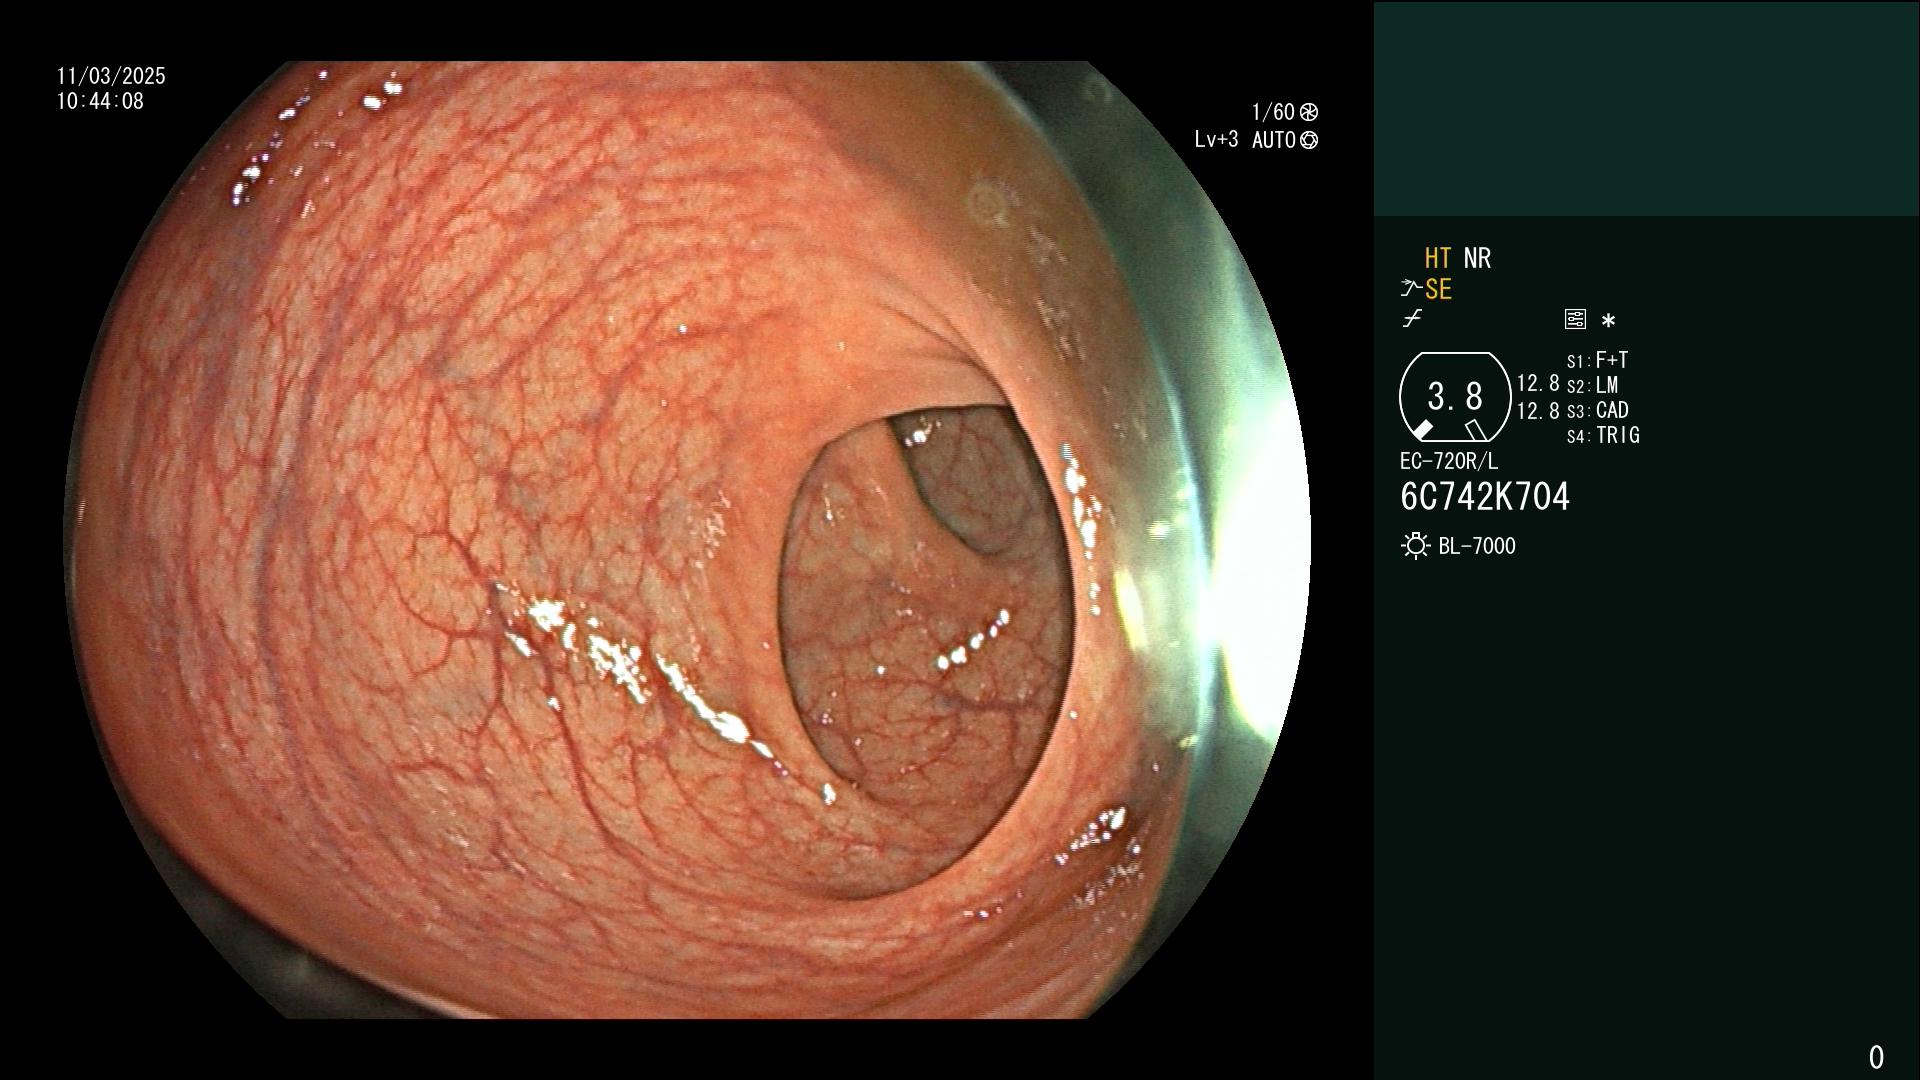Click the blank panel above HT NR
Screen dimensions: 1920x1080
click(x=1646, y=108)
